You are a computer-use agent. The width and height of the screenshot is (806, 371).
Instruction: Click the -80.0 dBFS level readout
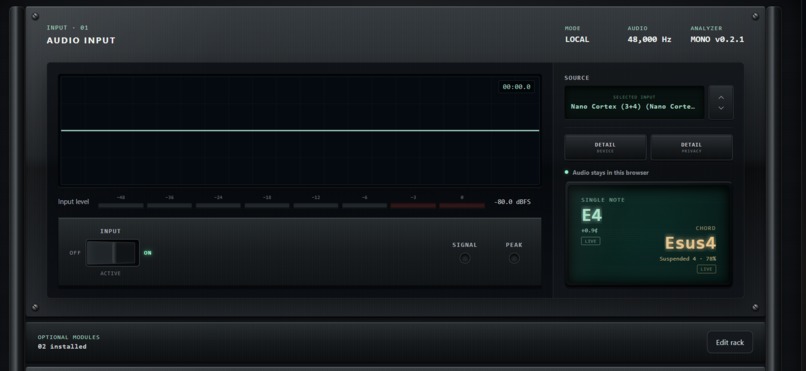pos(512,202)
